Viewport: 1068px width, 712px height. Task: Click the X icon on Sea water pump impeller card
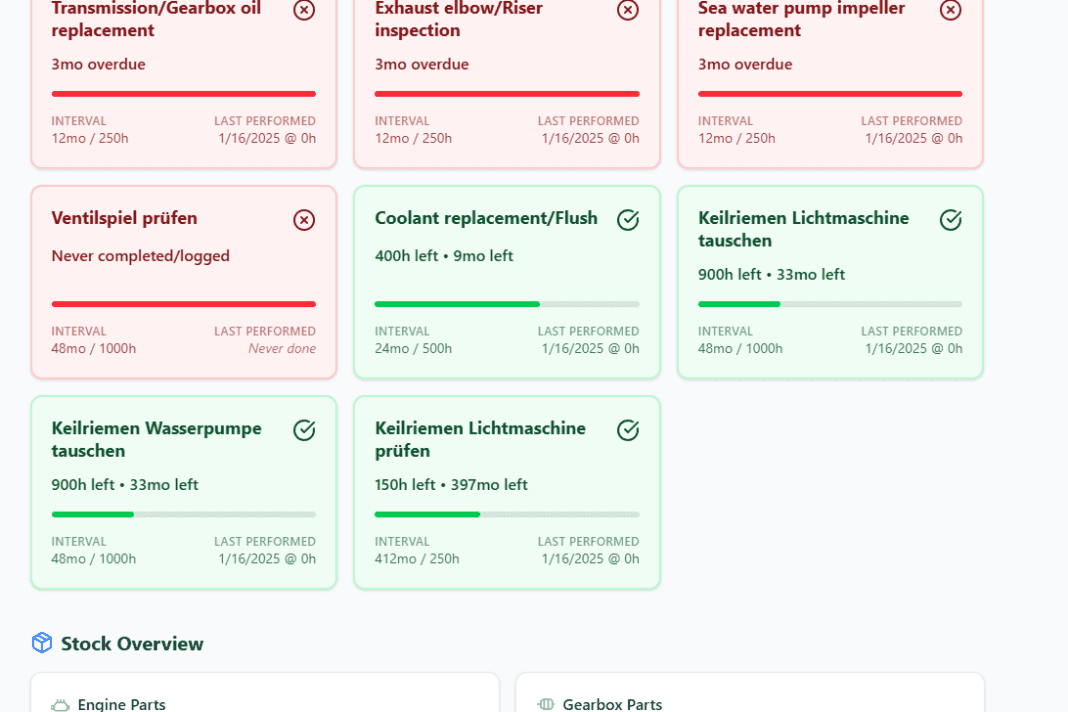tap(951, 11)
